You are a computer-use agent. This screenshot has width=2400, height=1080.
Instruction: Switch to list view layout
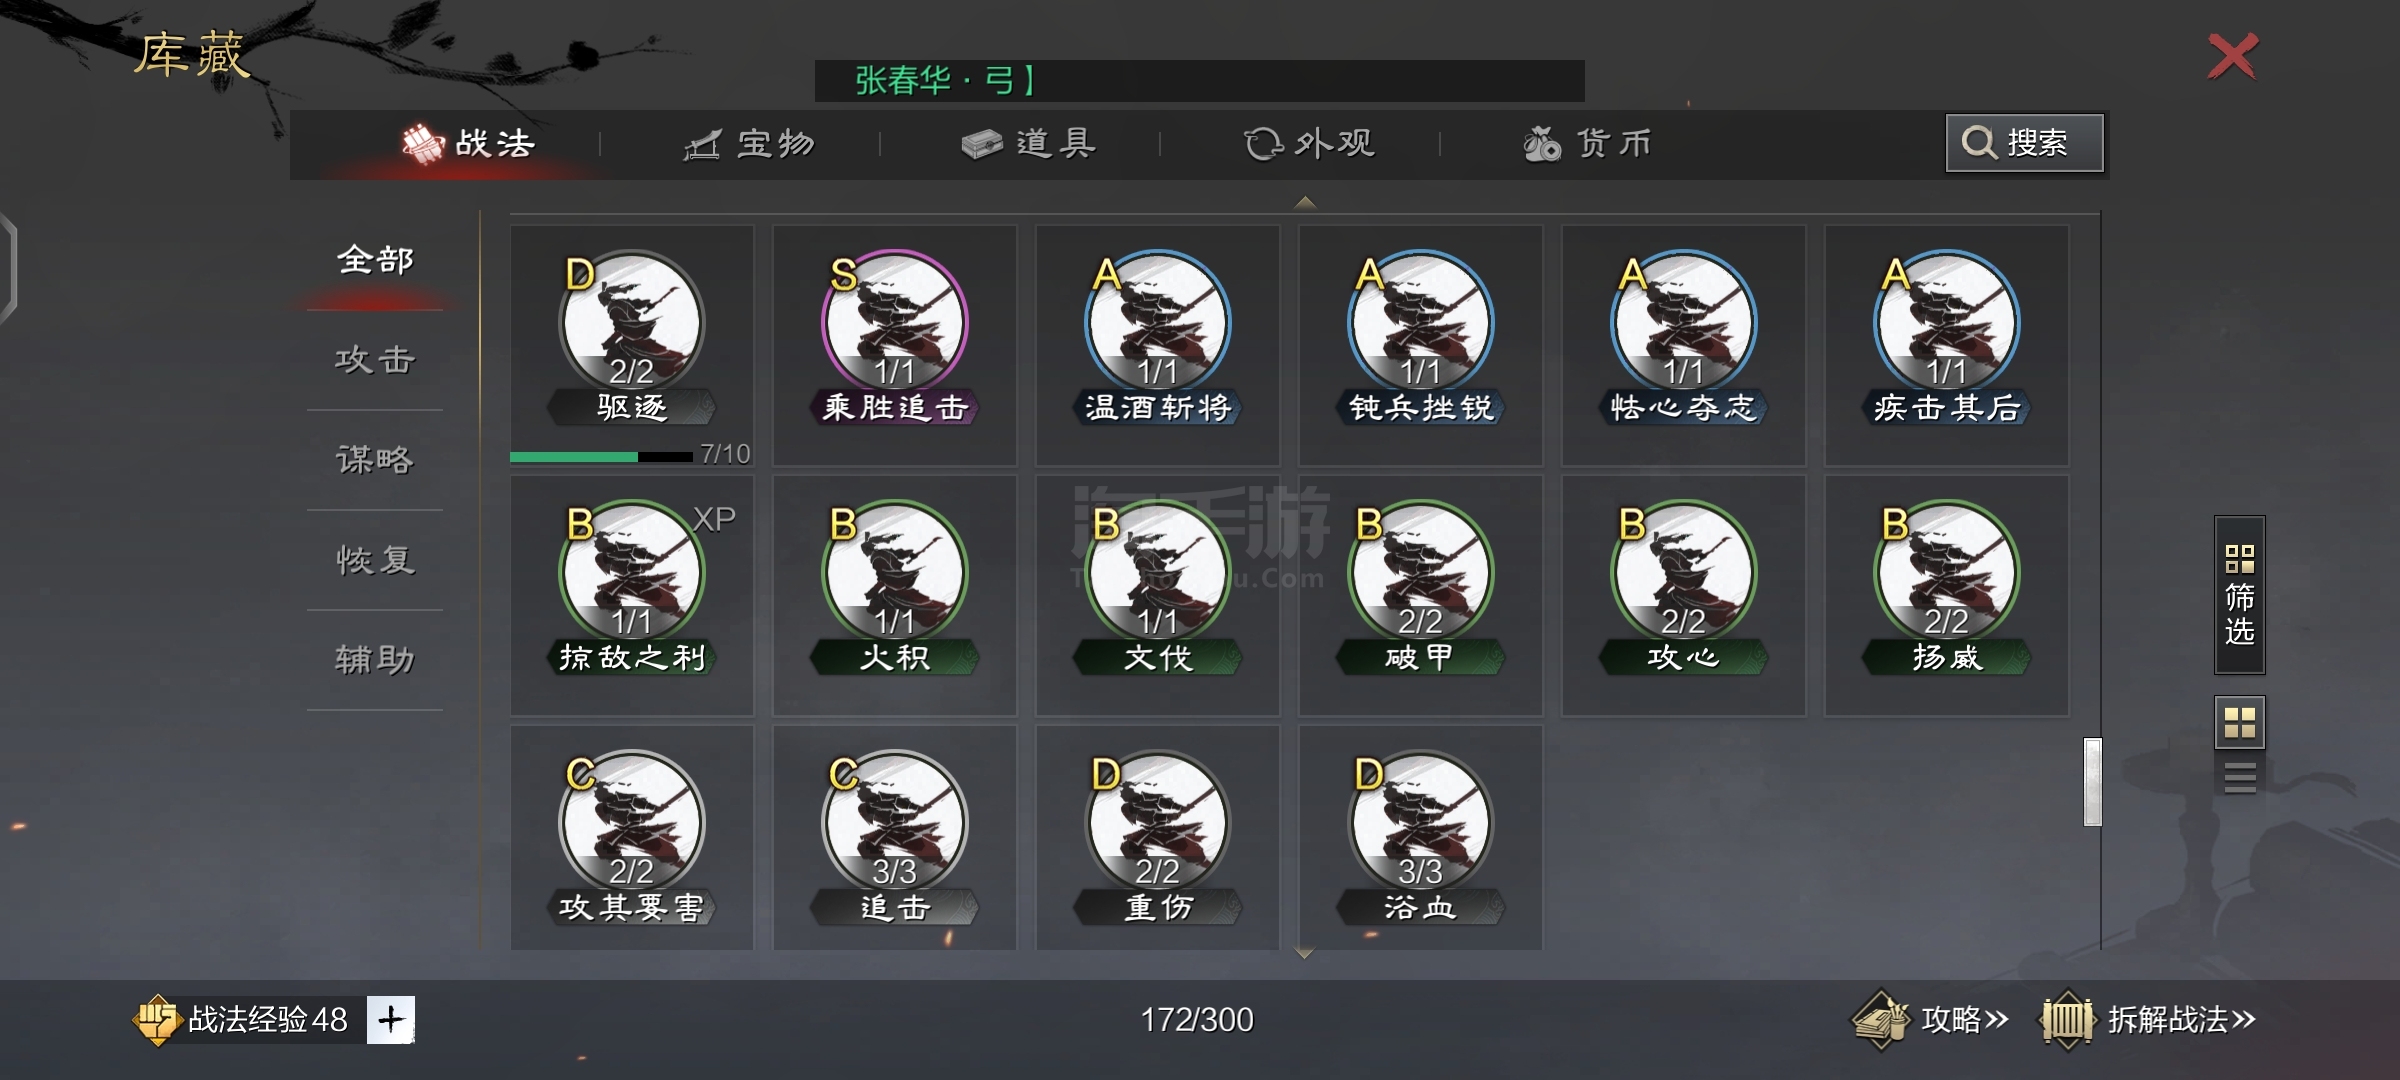[2239, 777]
